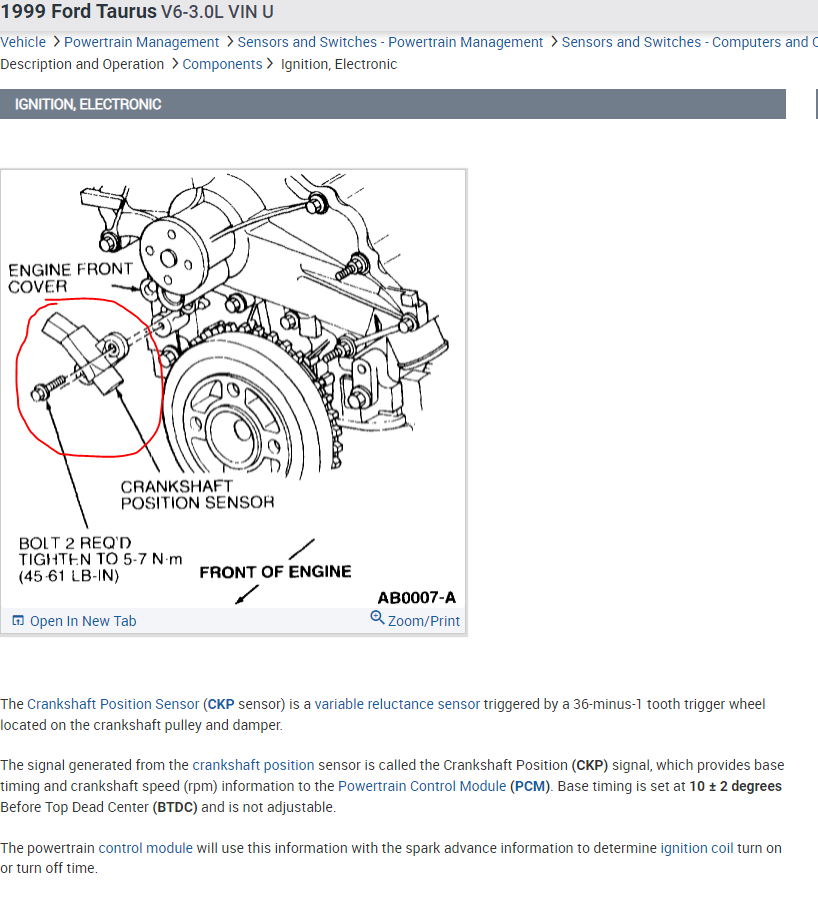Image resolution: width=818 pixels, height=918 pixels.
Task: Open the variable reluctance sensor link
Action: [397, 703]
